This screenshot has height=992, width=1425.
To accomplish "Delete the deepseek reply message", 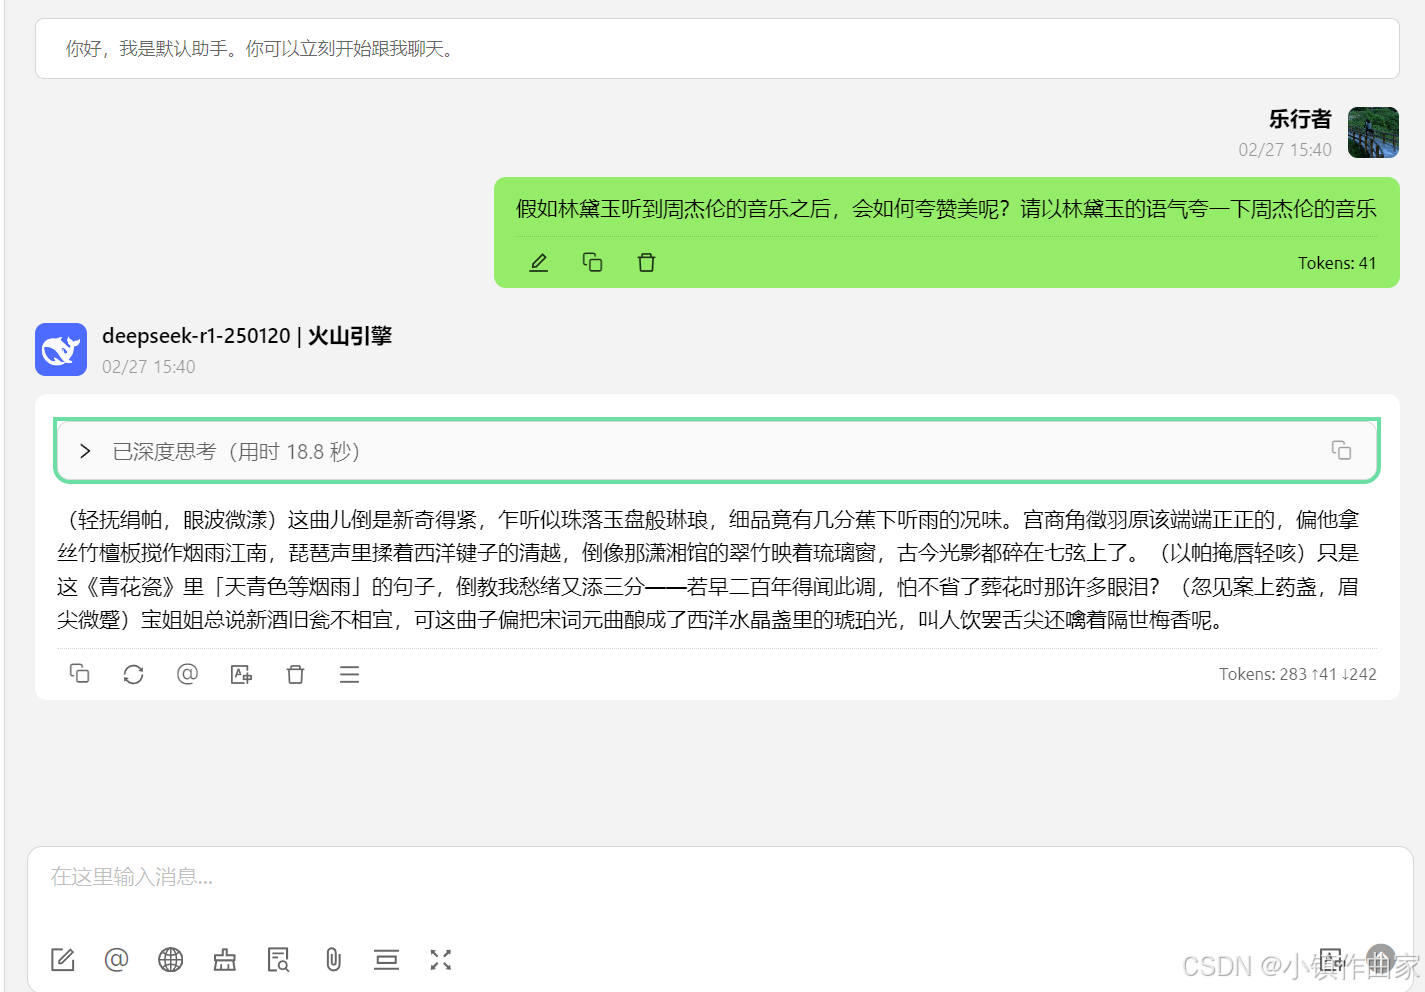I will point(295,675).
